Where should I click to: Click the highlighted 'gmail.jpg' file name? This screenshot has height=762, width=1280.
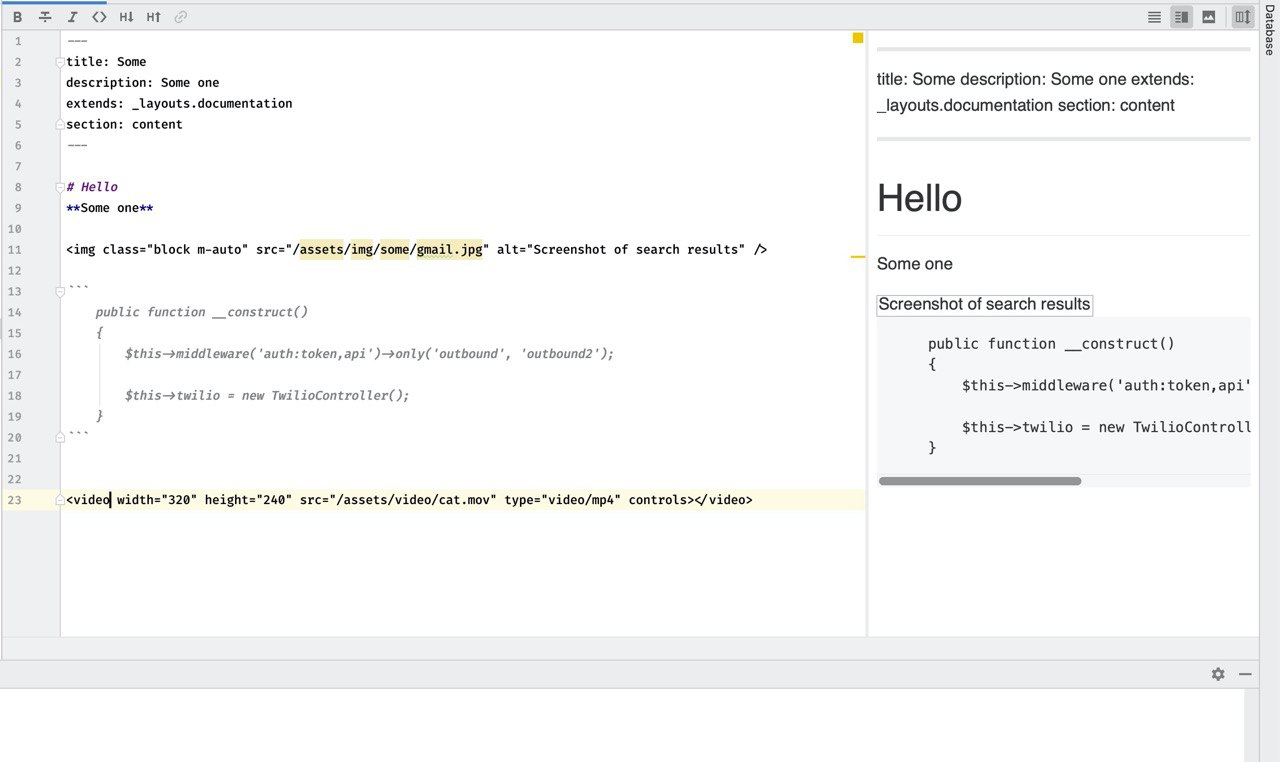450,250
